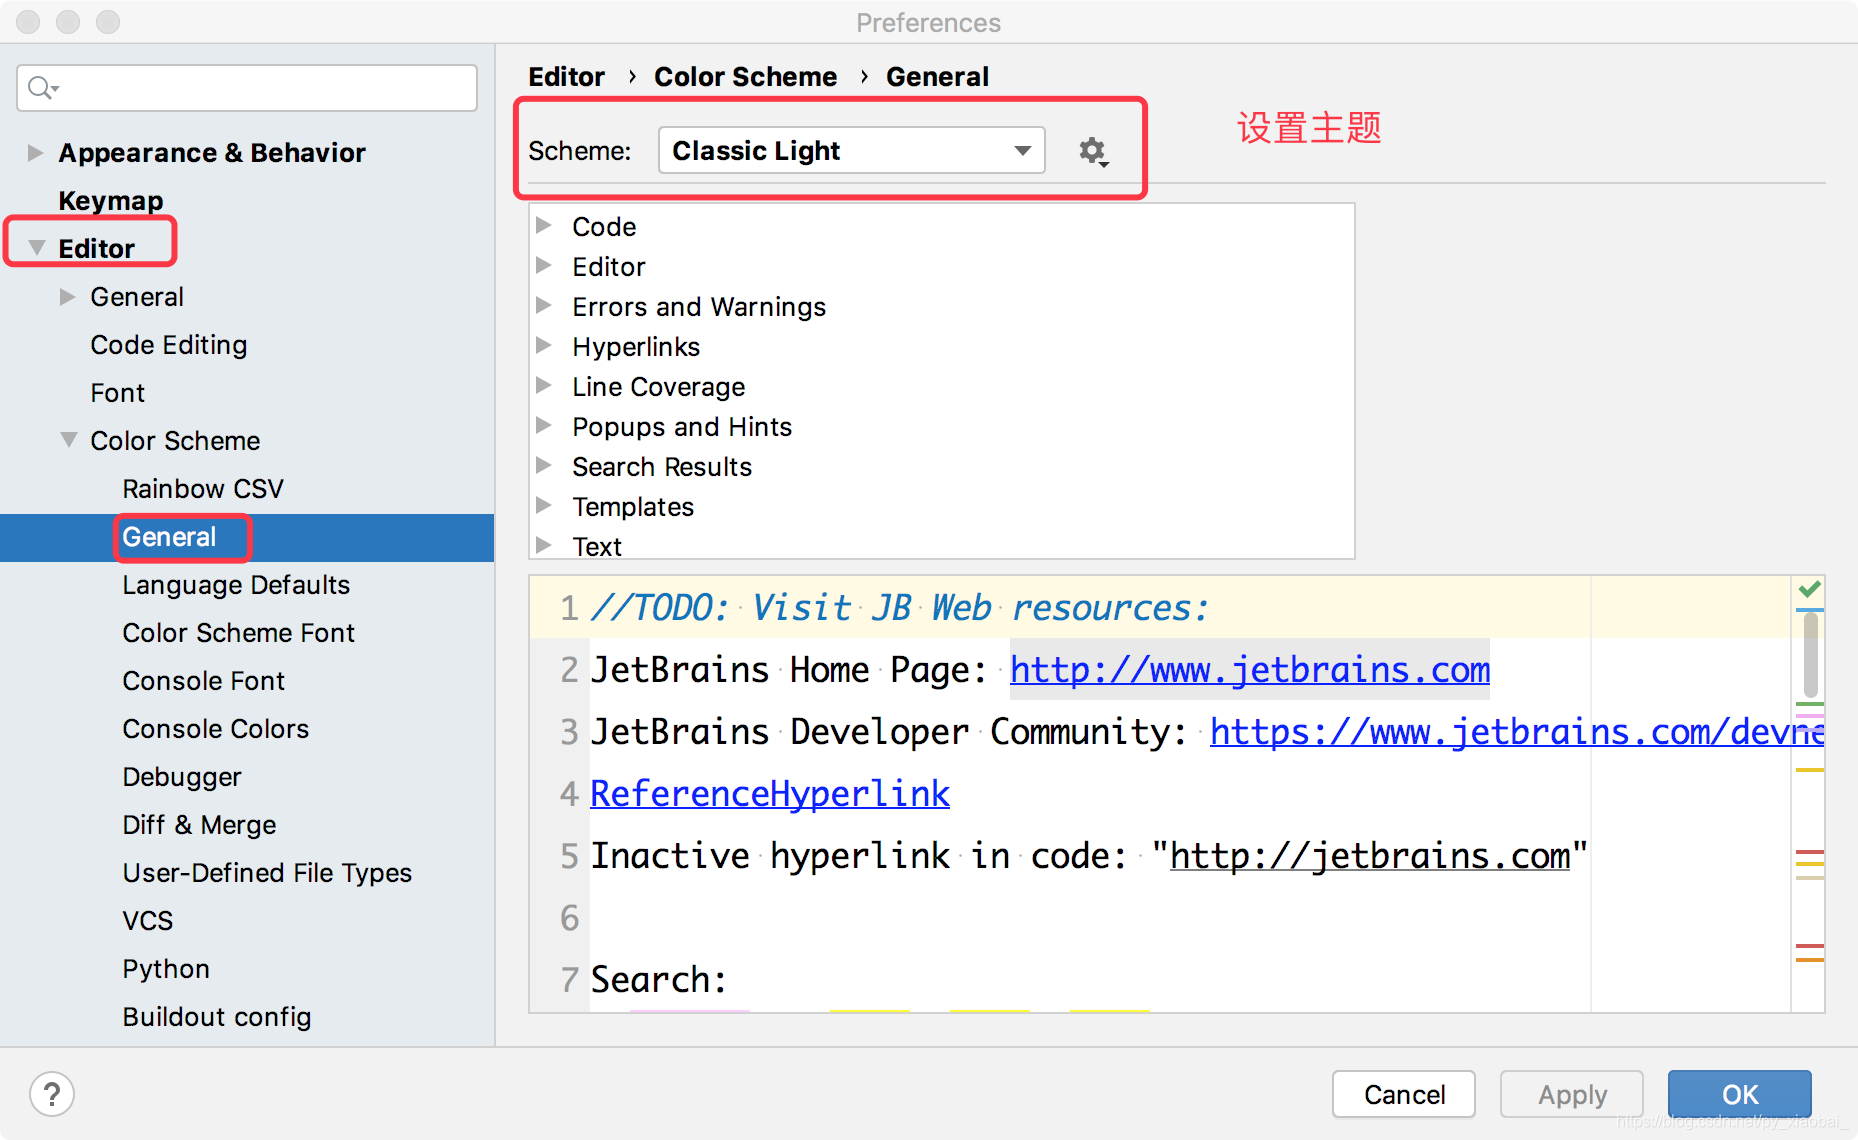The height and width of the screenshot is (1140, 1858).
Task: Collapse the Color Scheme node arrow
Action: 68,440
